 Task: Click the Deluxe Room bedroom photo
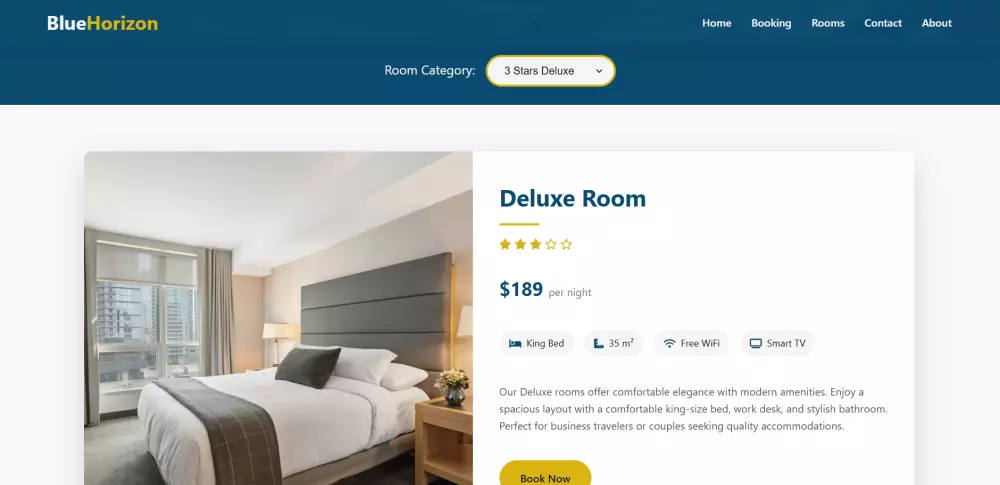(x=278, y=318)
